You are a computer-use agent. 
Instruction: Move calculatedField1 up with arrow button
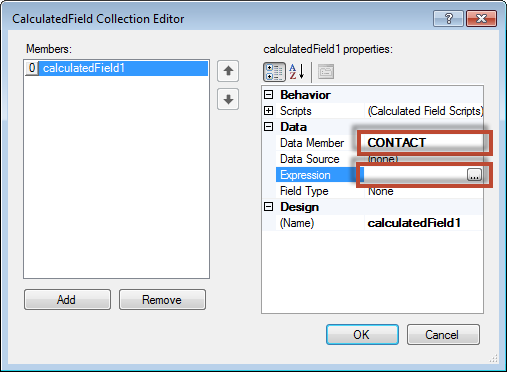[x=228, y=71]
